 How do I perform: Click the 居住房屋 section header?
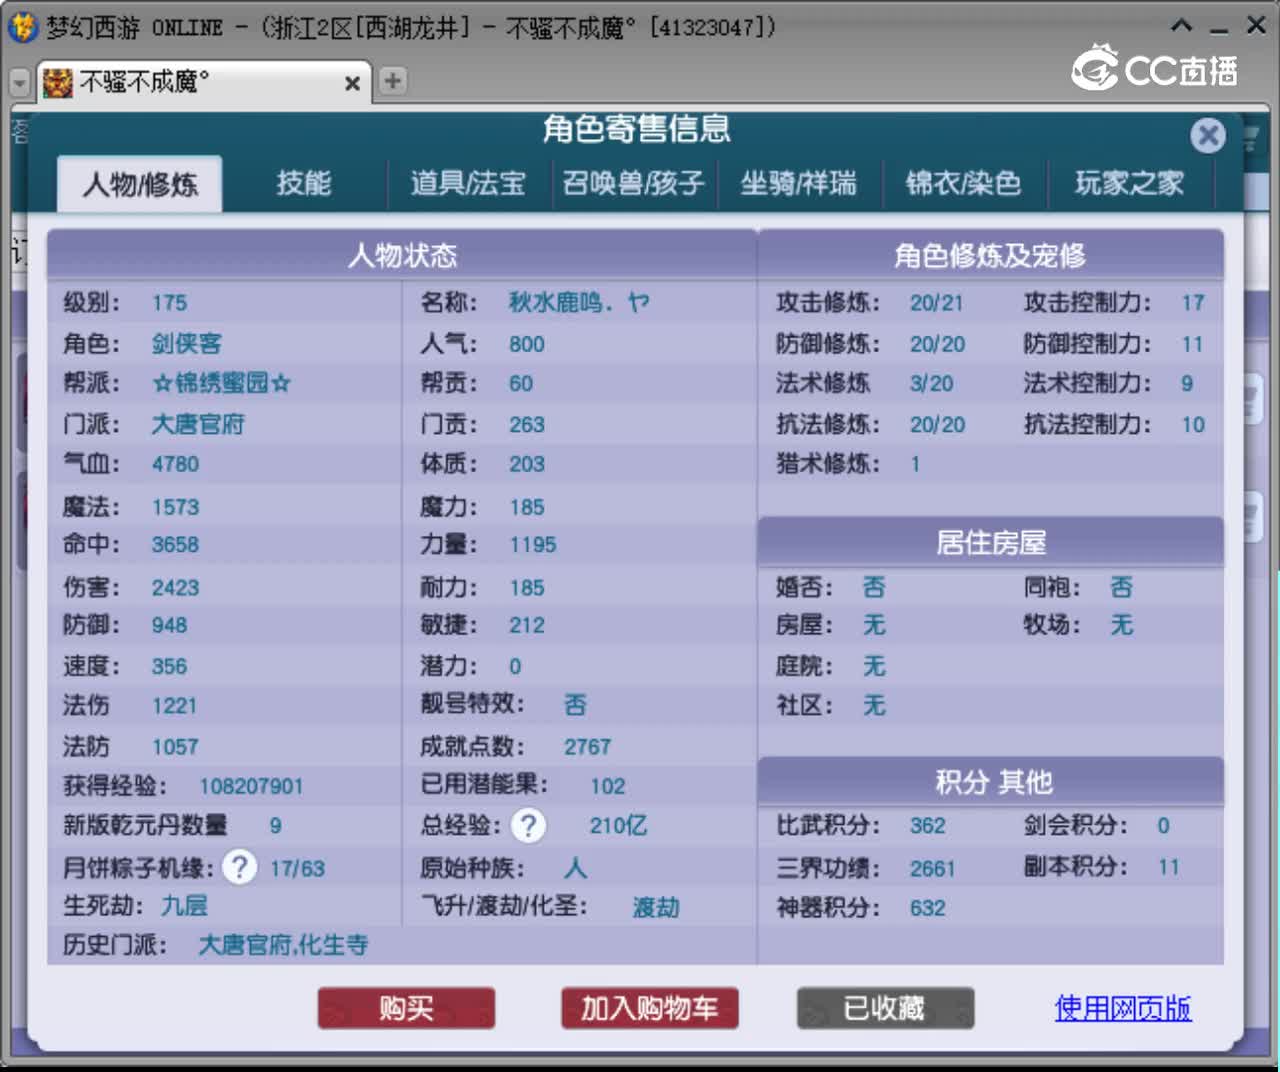tap(990, 542)
